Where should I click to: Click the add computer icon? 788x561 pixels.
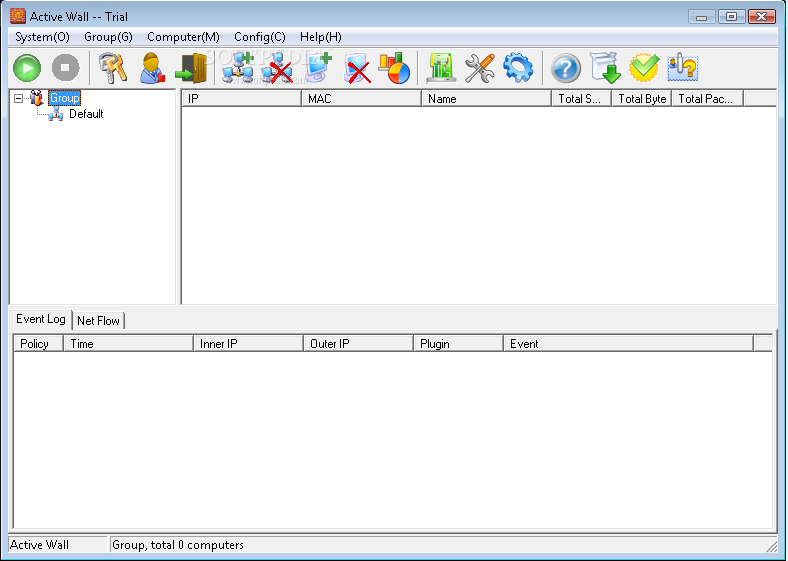[318, 68]
